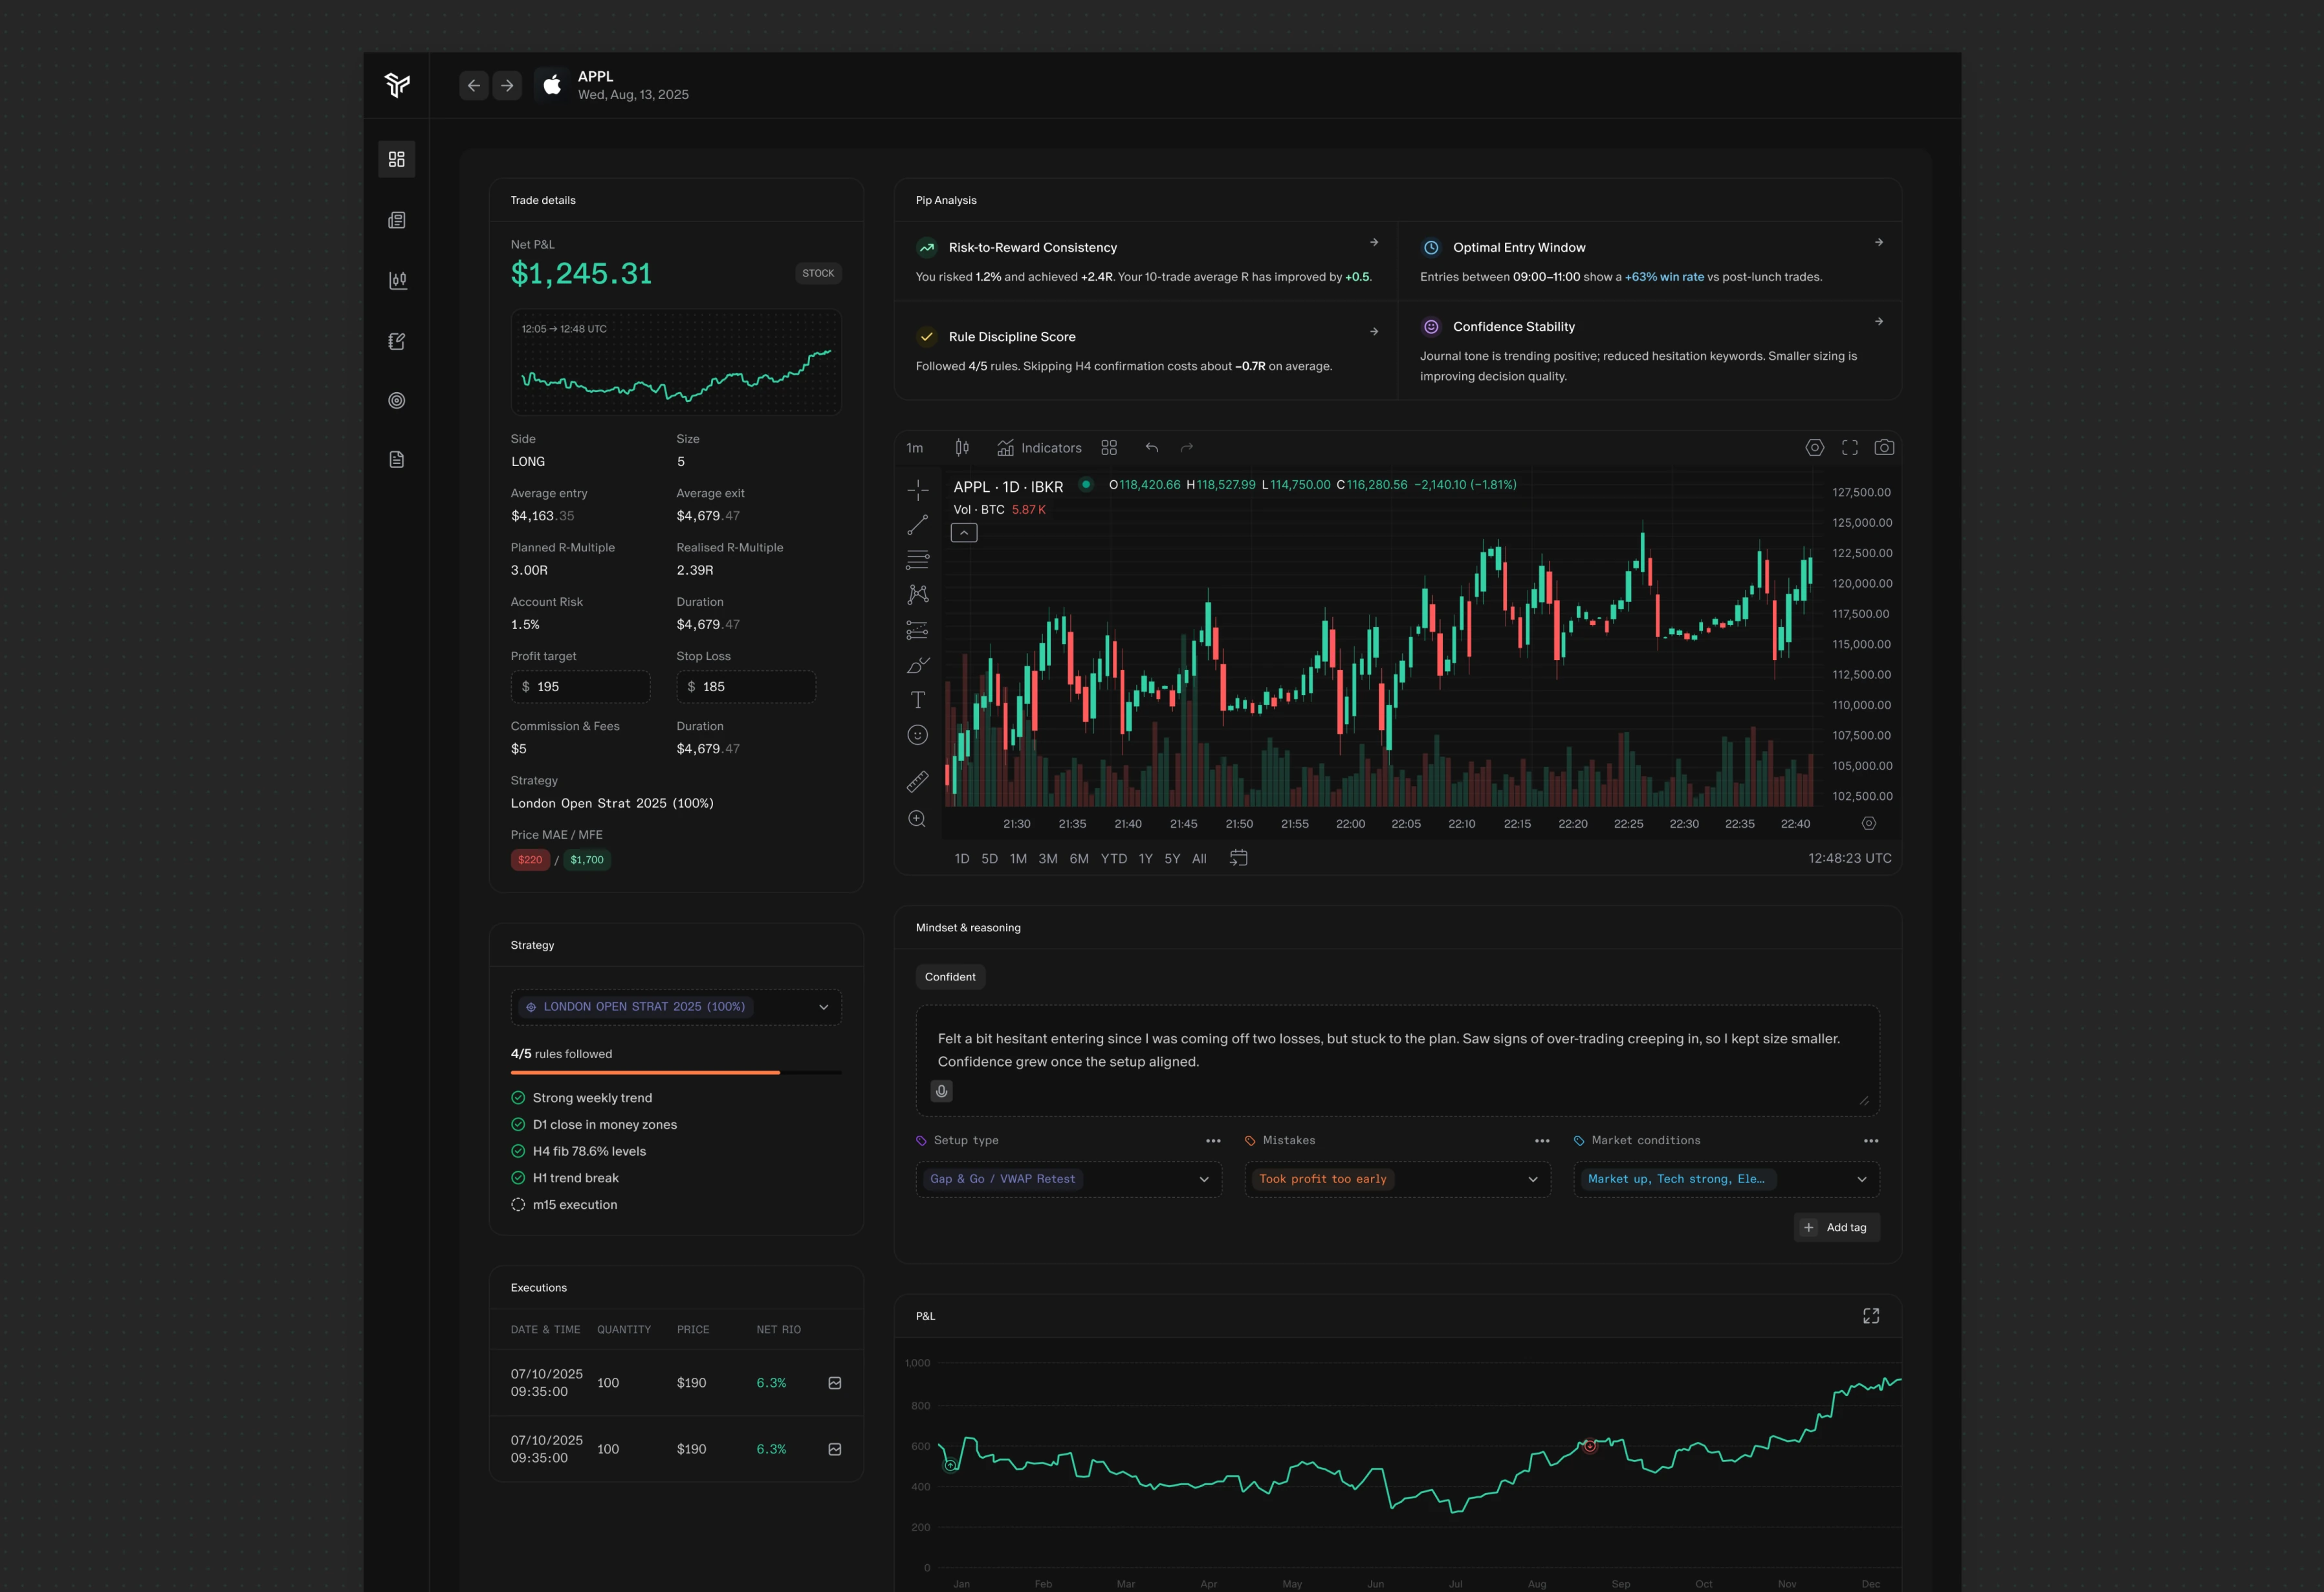Open the Mistakes Took profit too early dropdown
The image size is (2324, 1592).
[x=1398, y=1179]
